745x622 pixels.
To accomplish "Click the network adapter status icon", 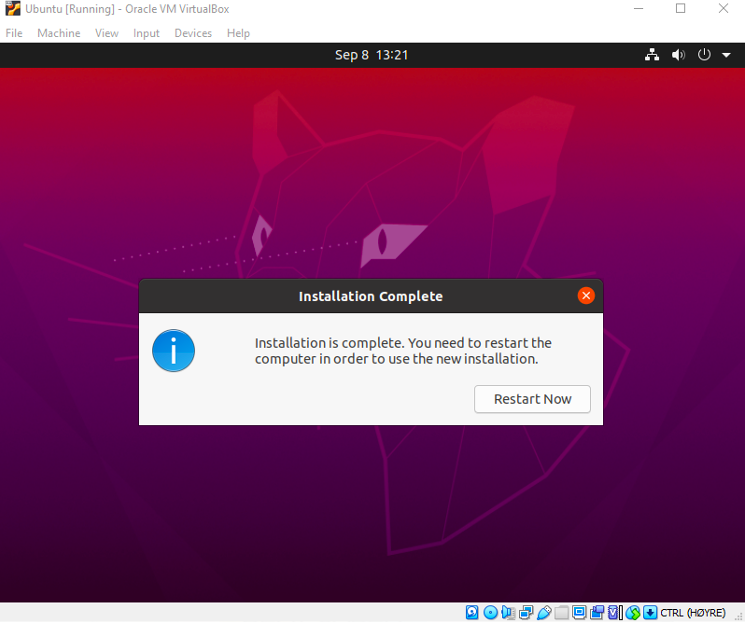I will click(526, 612).
